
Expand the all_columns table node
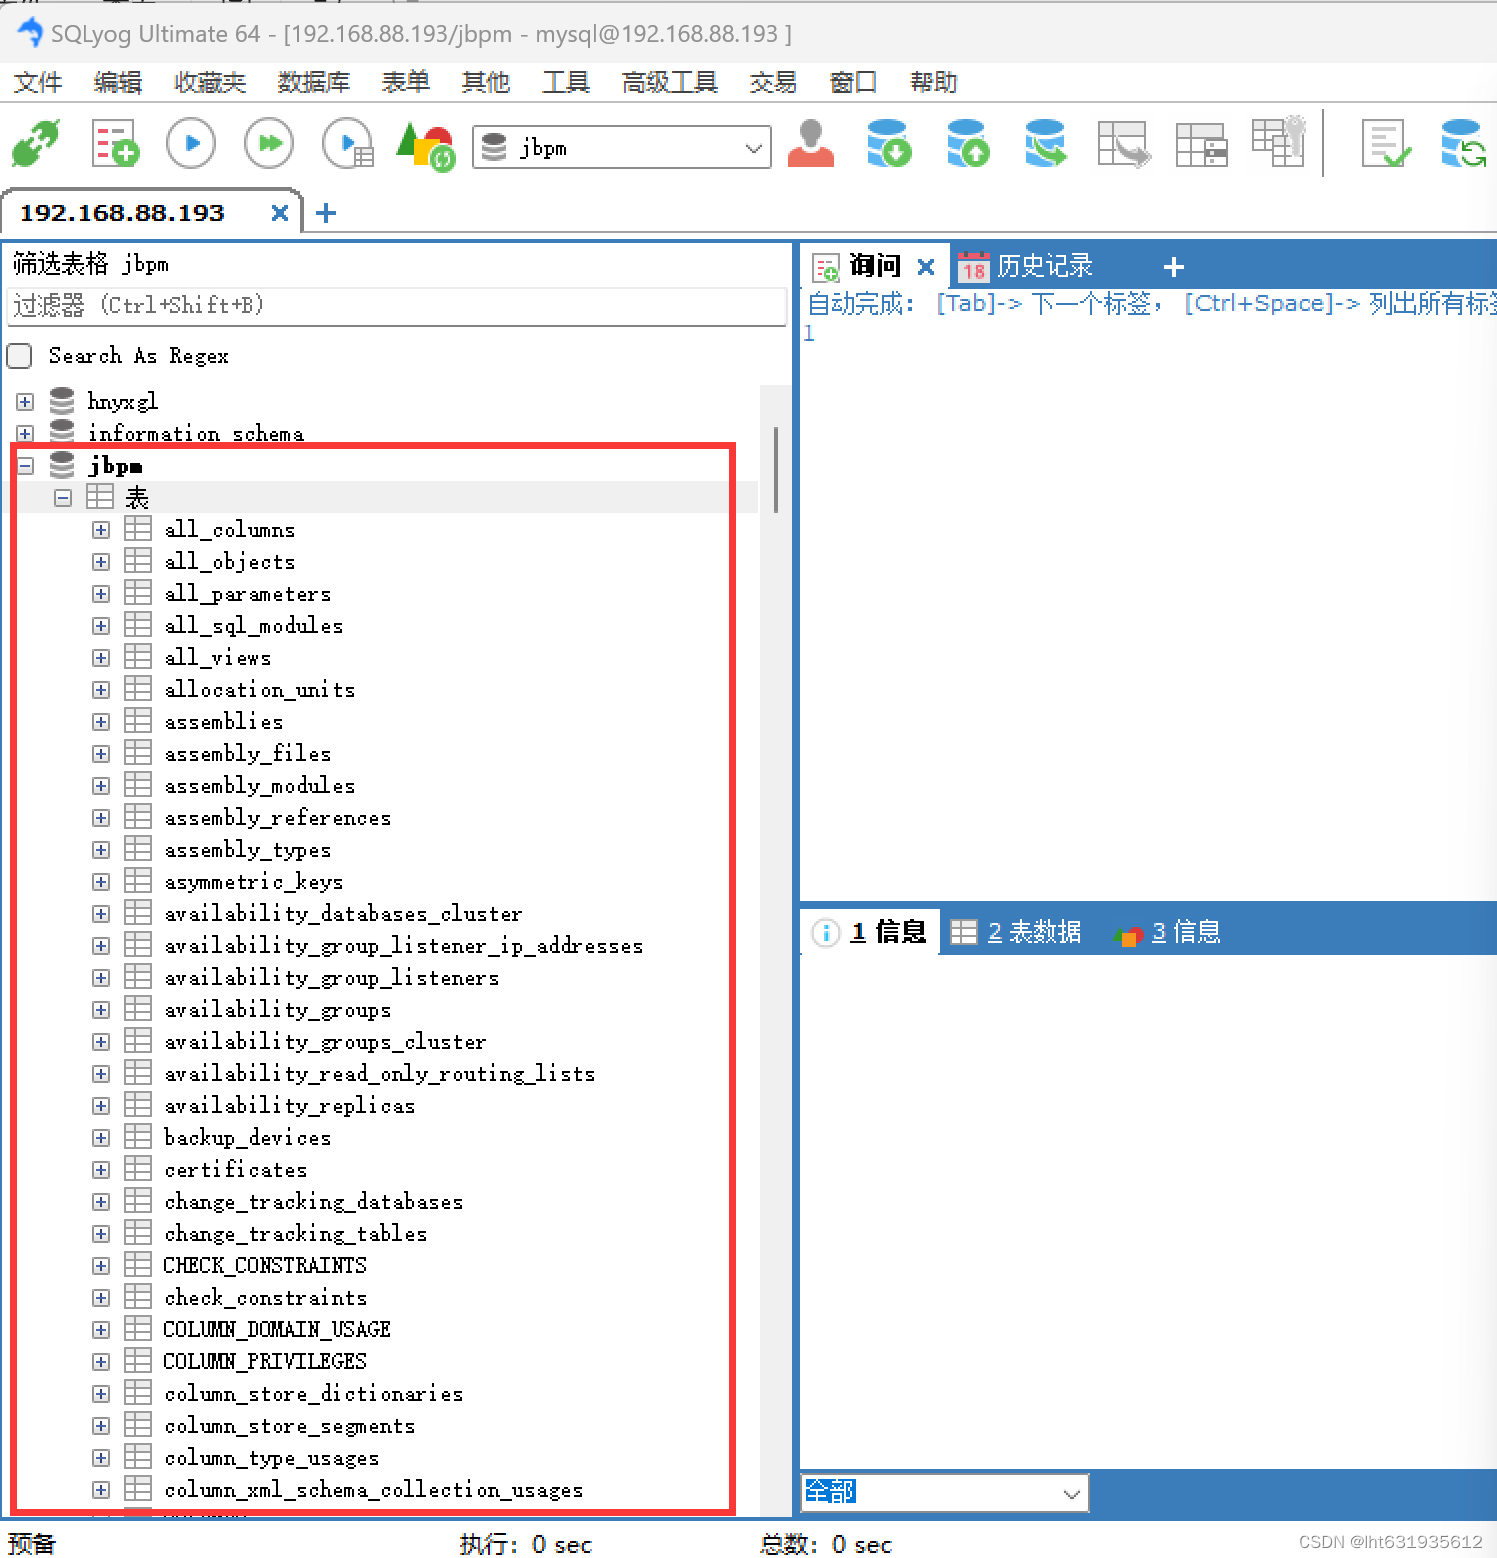point(100,529)
